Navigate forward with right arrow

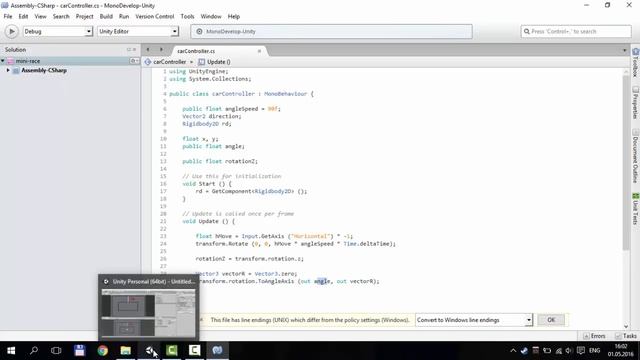(161, 50)
